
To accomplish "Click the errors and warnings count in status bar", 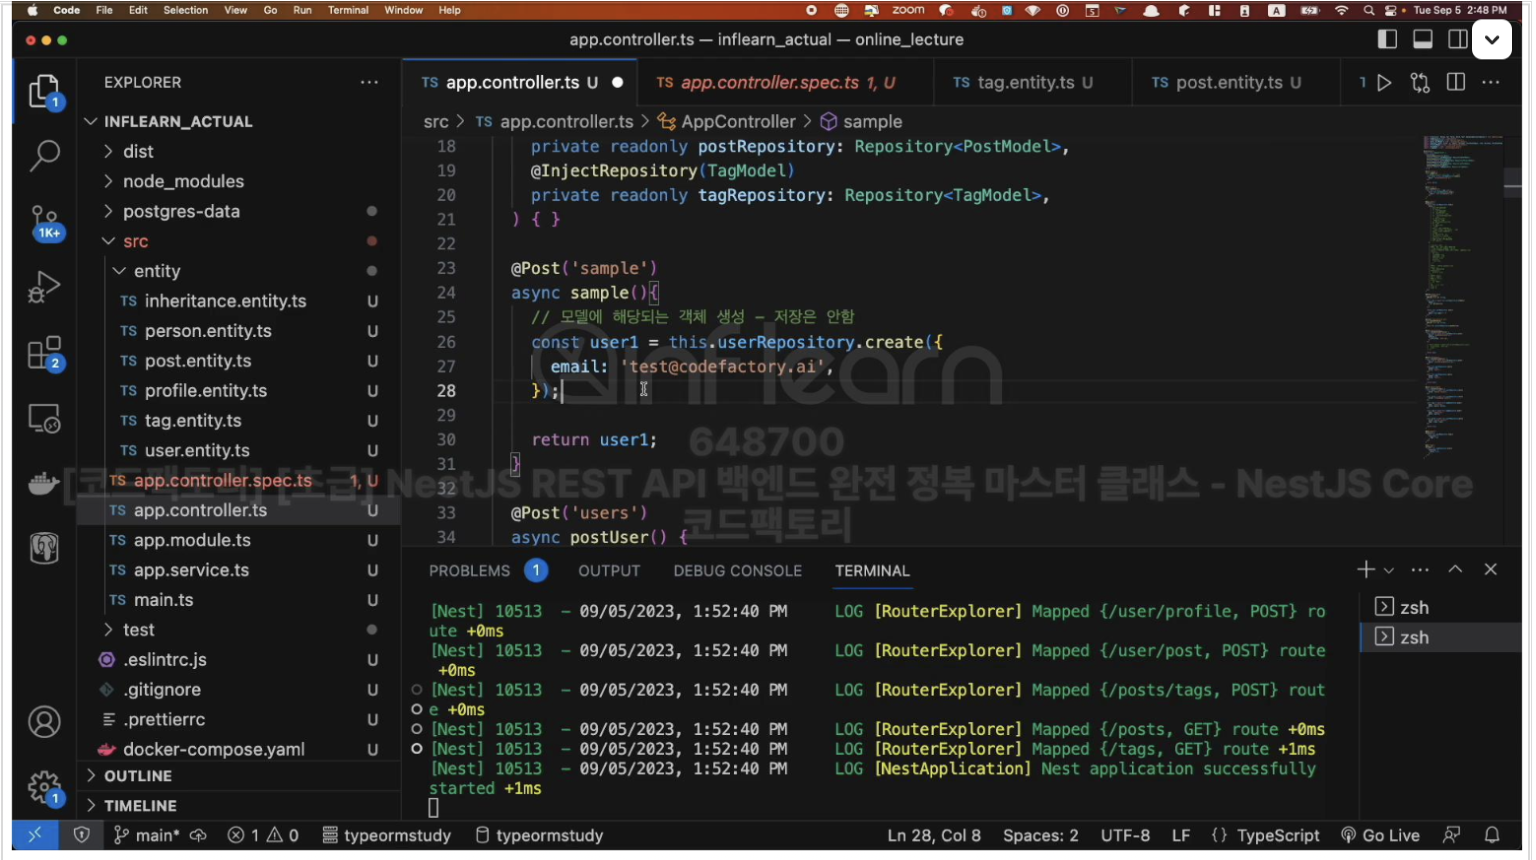I will pyautogui.click(x=263, y=835).
